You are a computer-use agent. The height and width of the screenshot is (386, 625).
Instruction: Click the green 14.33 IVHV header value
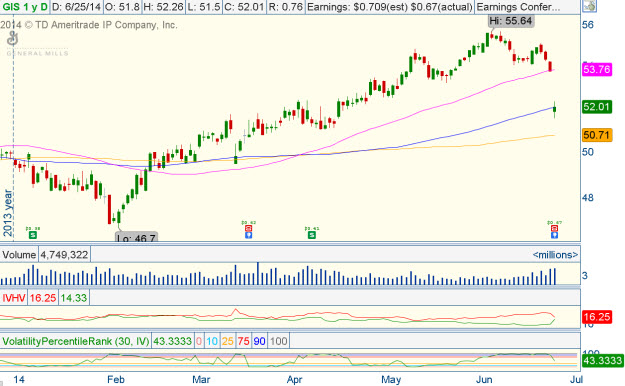74,298
